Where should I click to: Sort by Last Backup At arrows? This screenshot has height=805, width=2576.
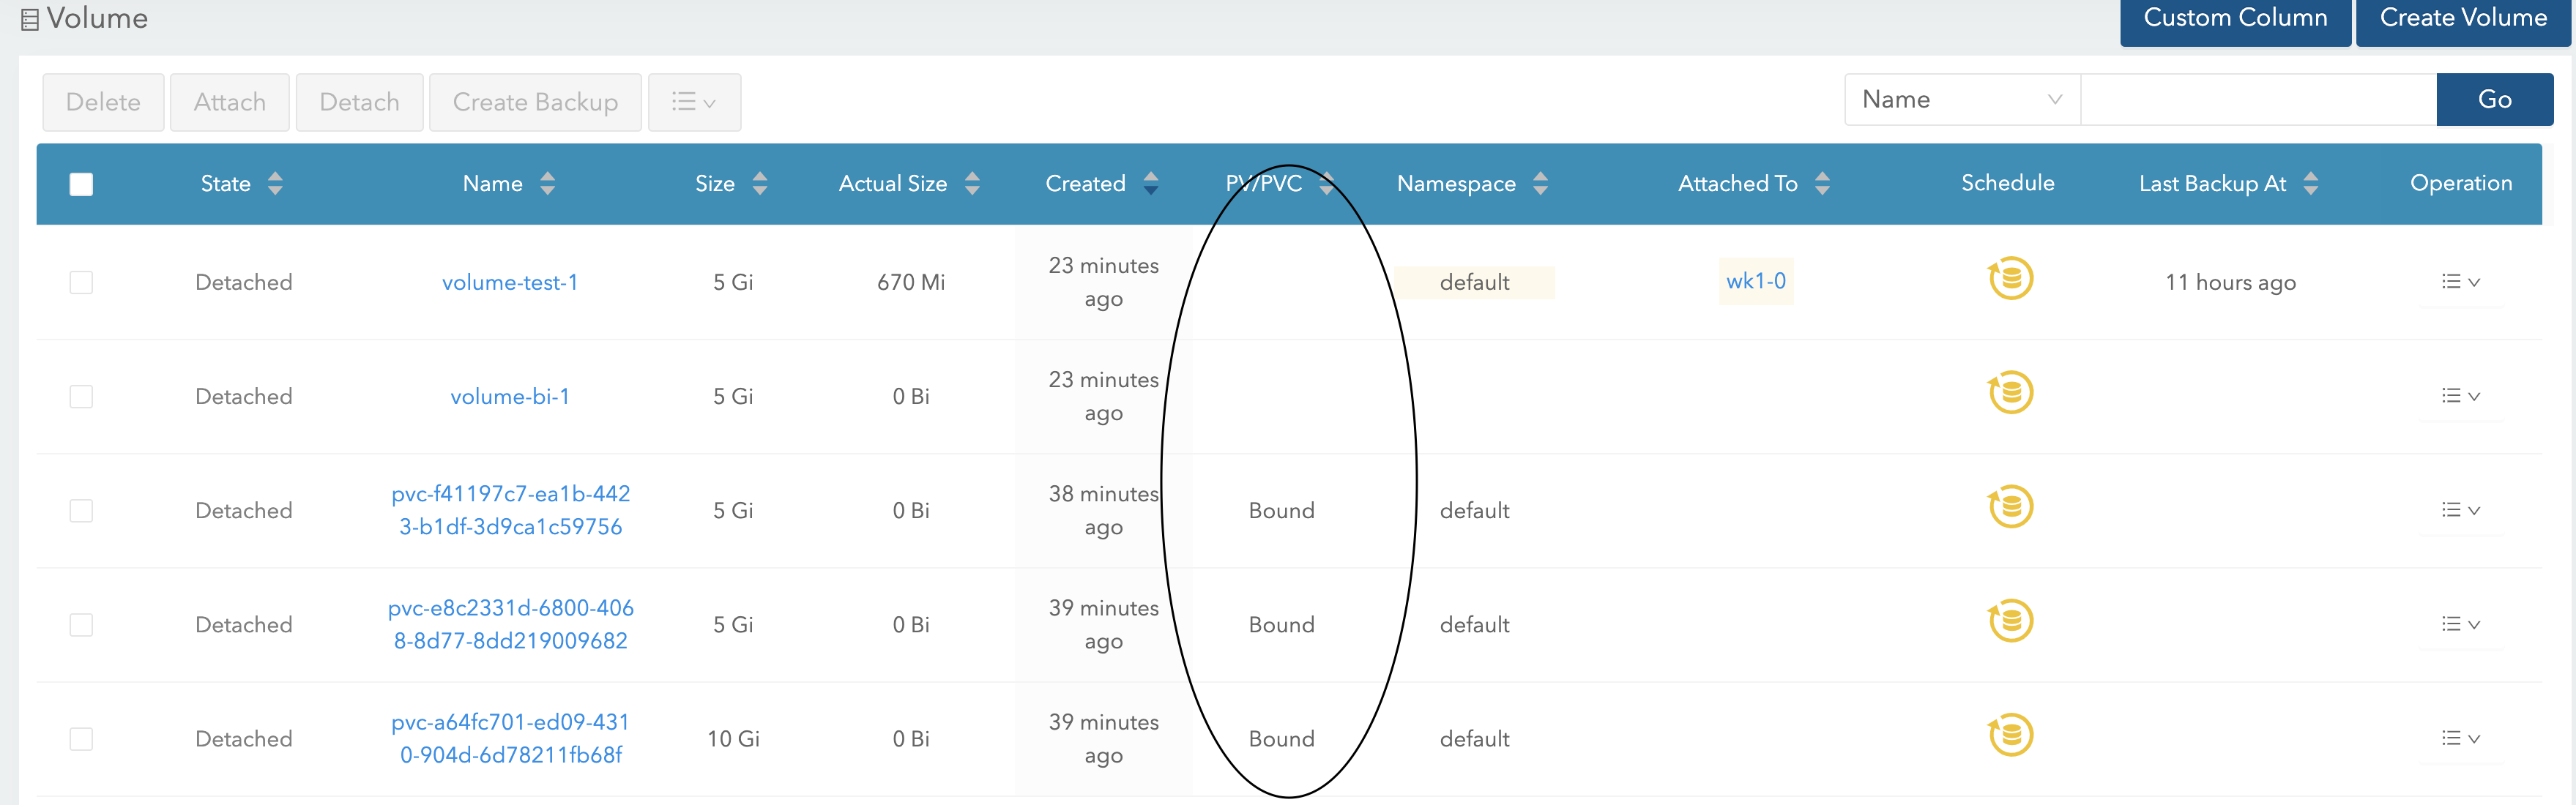2310,183
